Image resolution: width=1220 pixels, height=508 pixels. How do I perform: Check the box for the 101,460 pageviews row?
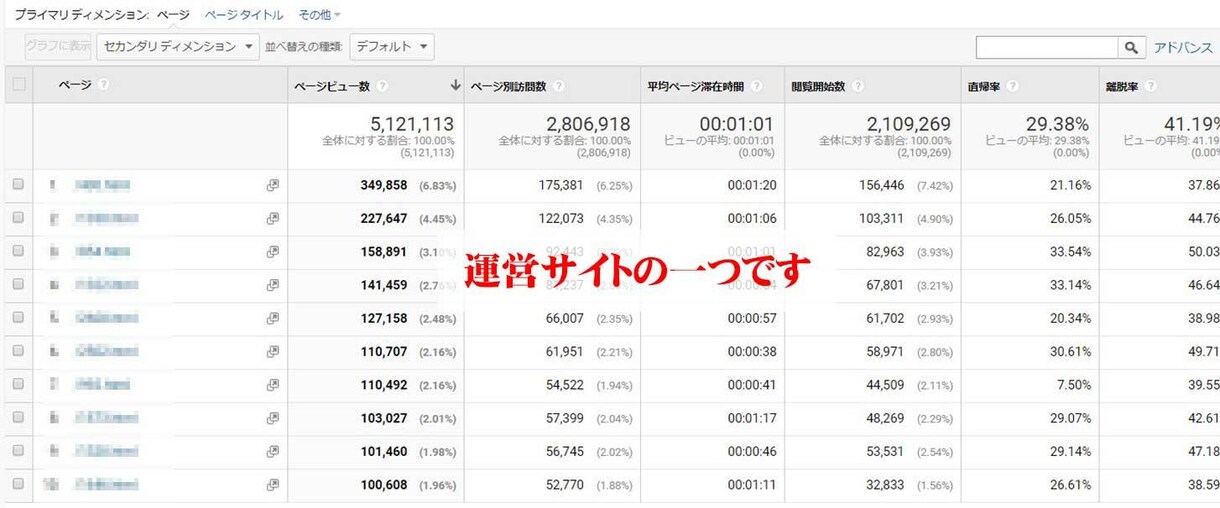18,452
